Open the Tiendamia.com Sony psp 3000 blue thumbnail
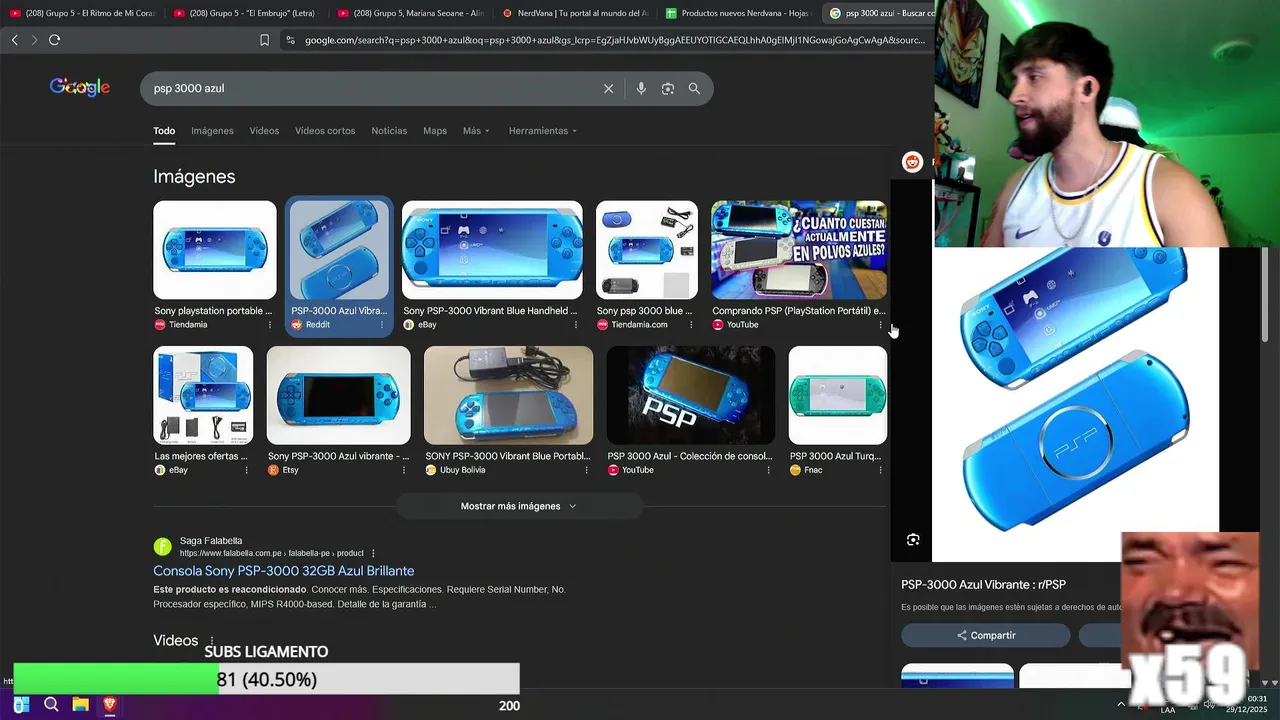Viewport: 1280px width, 720px height. (647, 250)
